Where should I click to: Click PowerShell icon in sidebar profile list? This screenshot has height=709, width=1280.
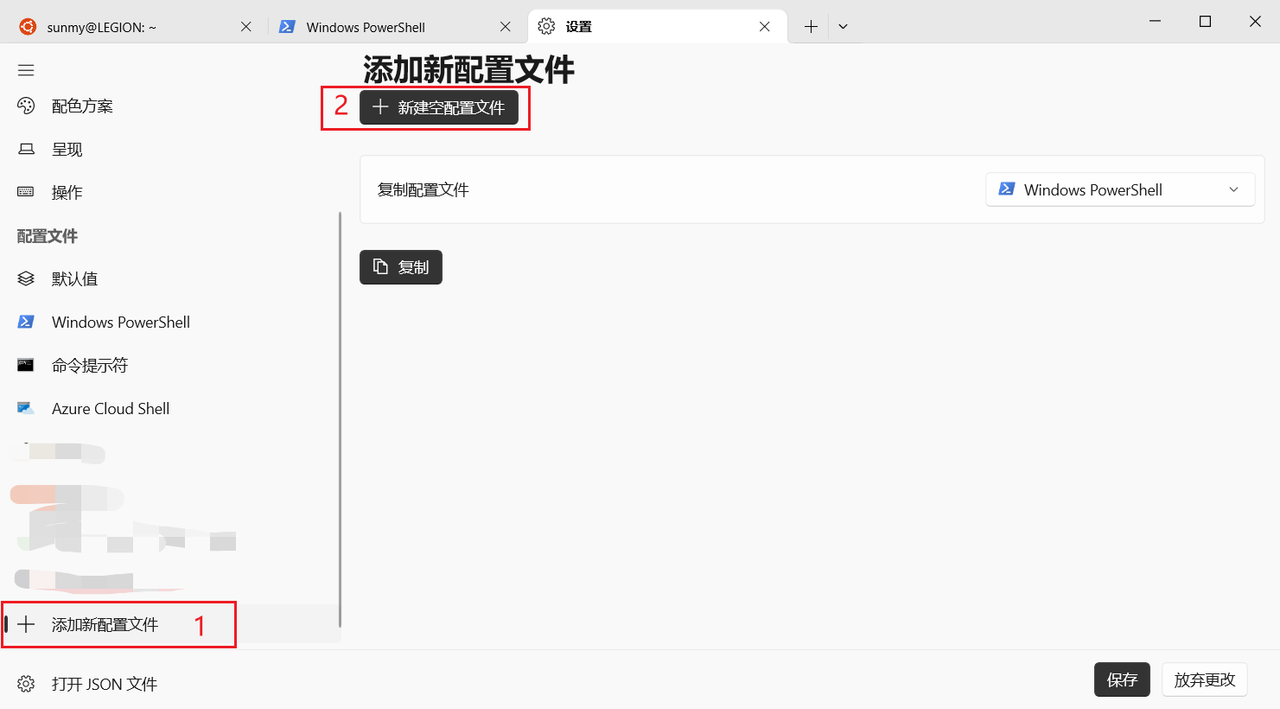(26, 322)
